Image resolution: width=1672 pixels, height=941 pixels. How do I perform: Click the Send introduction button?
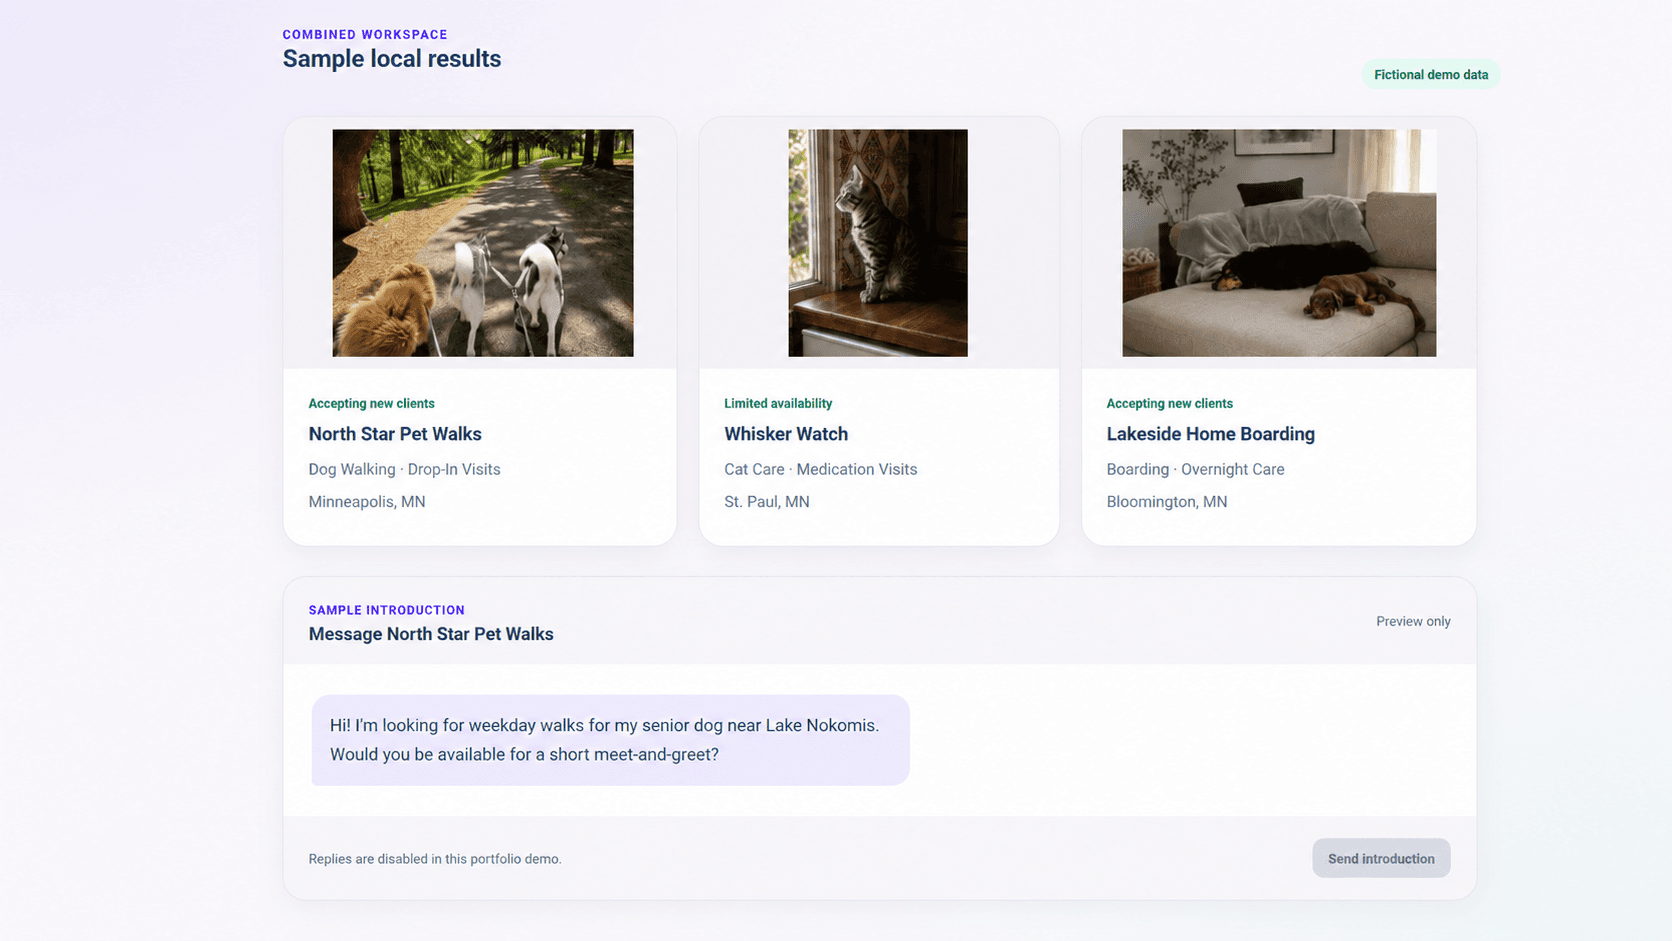[x=1381, y=858]
